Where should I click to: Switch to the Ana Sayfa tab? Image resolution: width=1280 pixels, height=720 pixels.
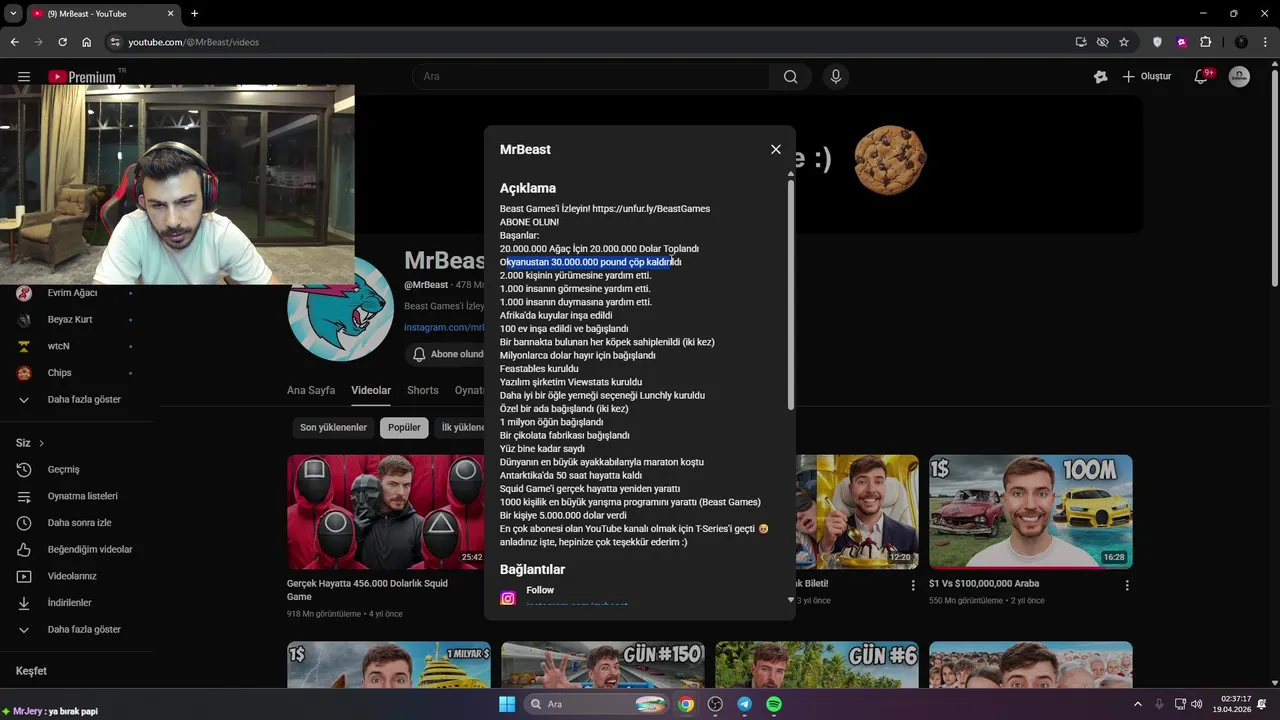click(311, 390)
